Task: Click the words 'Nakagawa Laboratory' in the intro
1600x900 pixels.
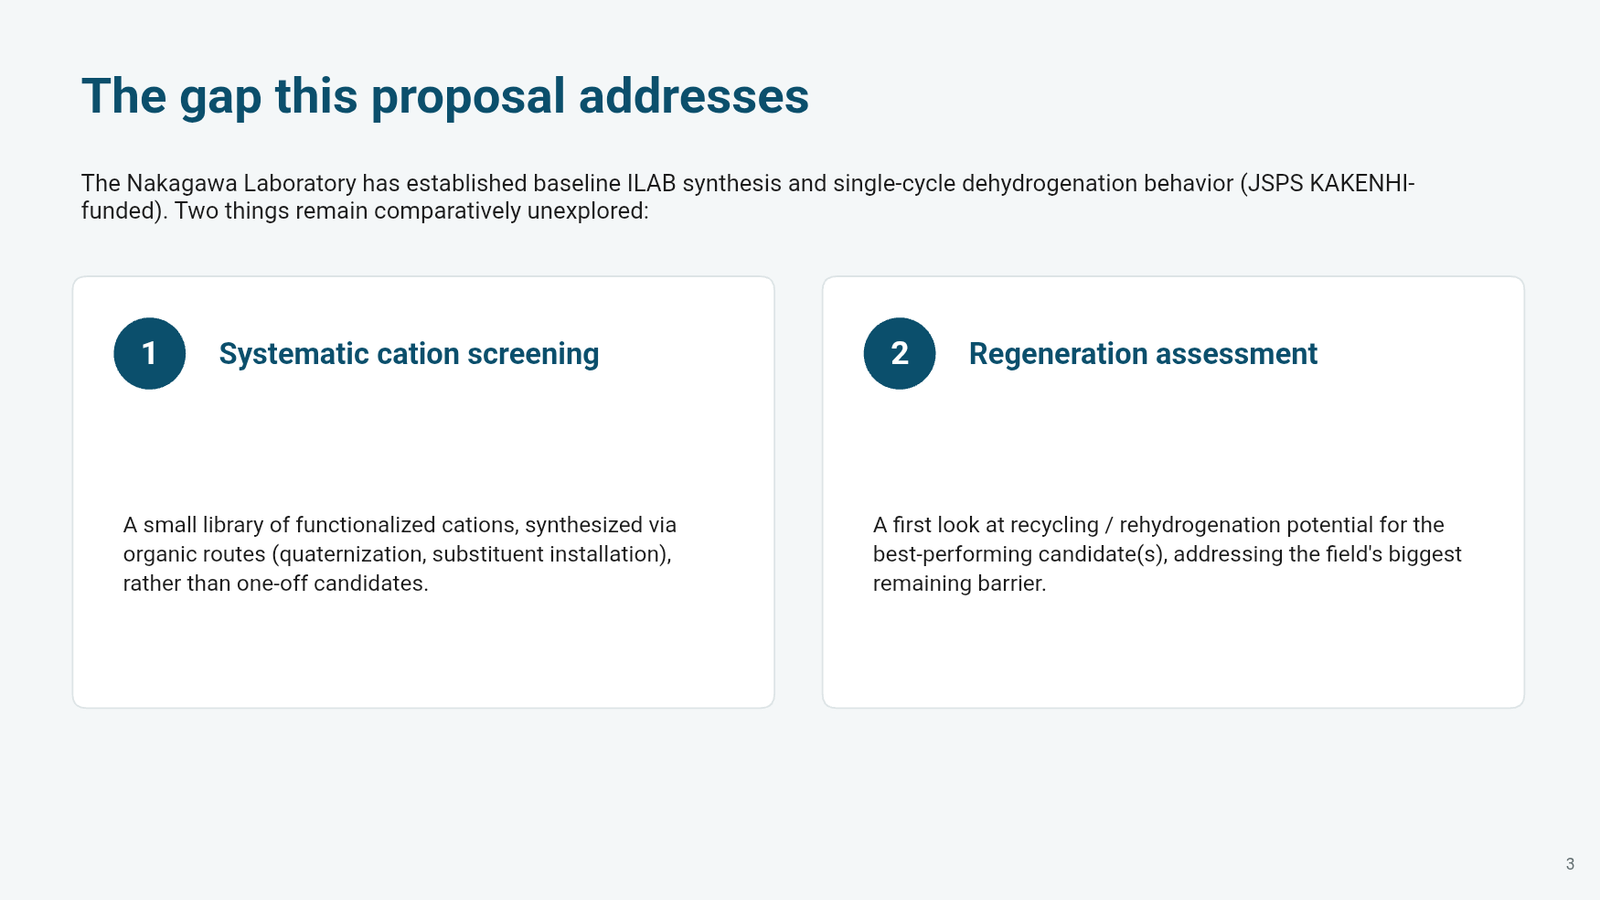Action: [241, 184]
